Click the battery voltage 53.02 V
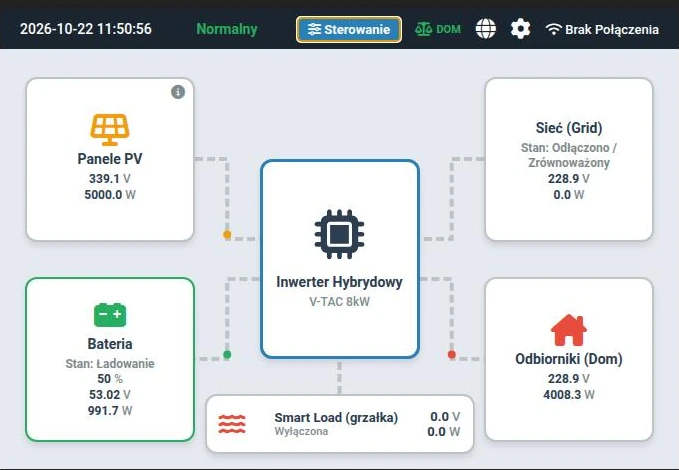The height and width of the screenshot is (470, 679). point(110,395)
